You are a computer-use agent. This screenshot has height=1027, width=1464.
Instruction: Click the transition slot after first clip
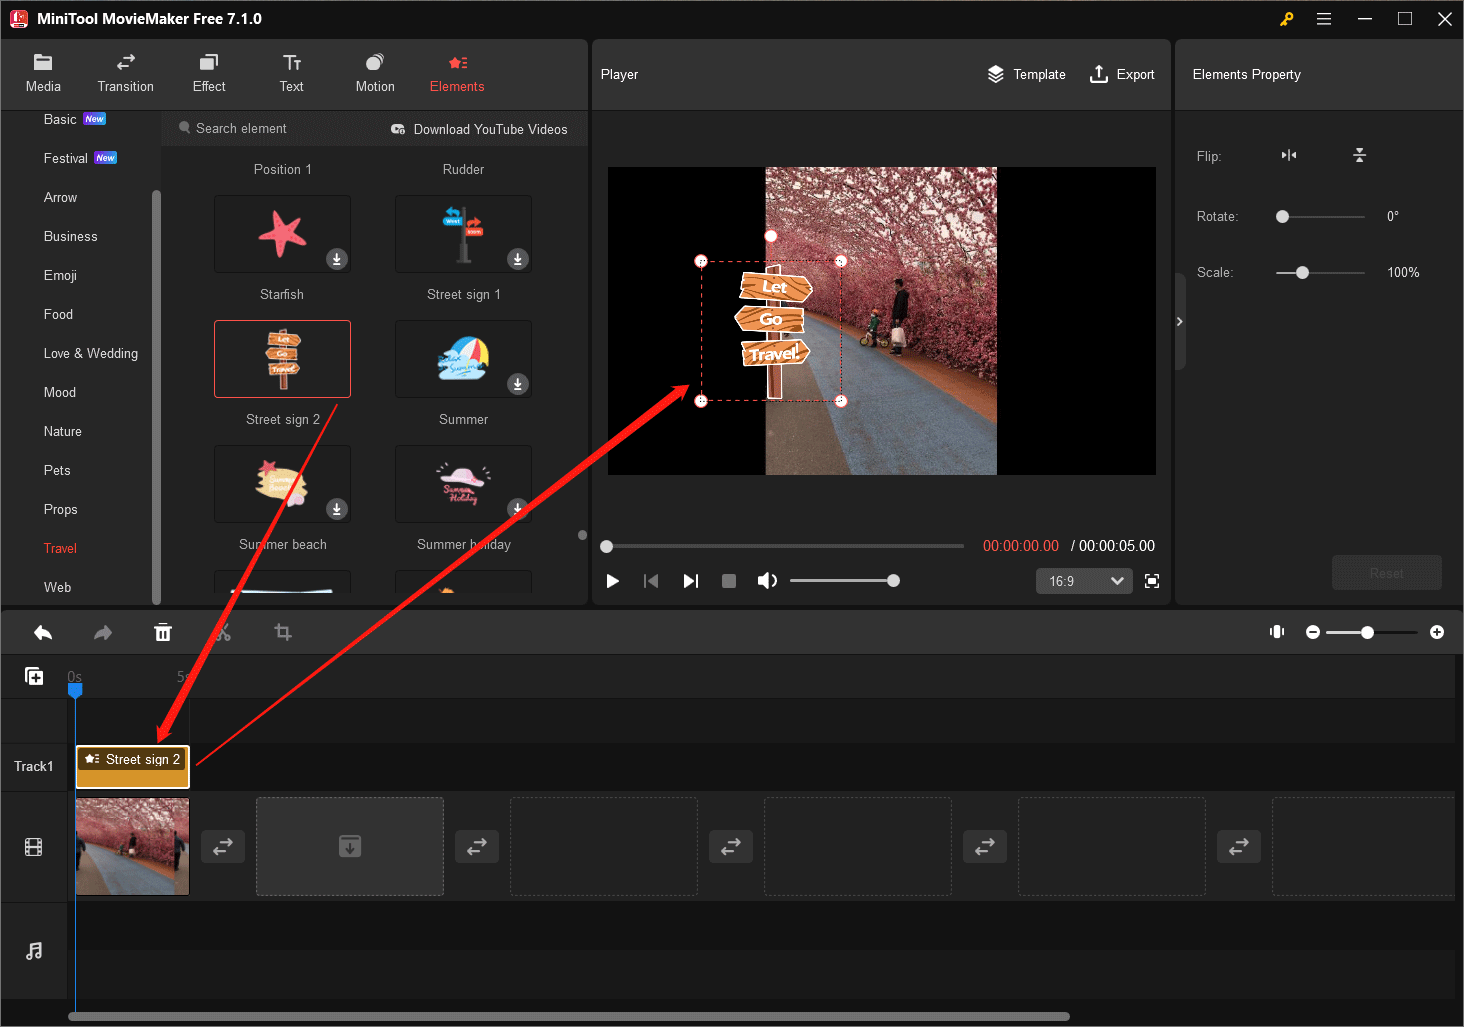(x=223, y=846)
